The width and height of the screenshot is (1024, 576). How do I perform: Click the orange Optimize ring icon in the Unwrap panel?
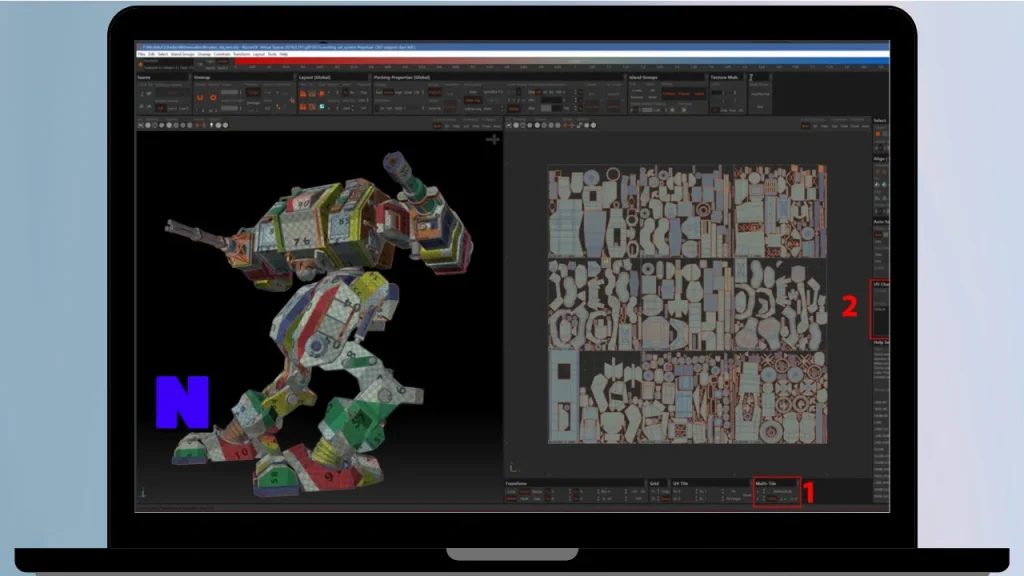(213, 97)
